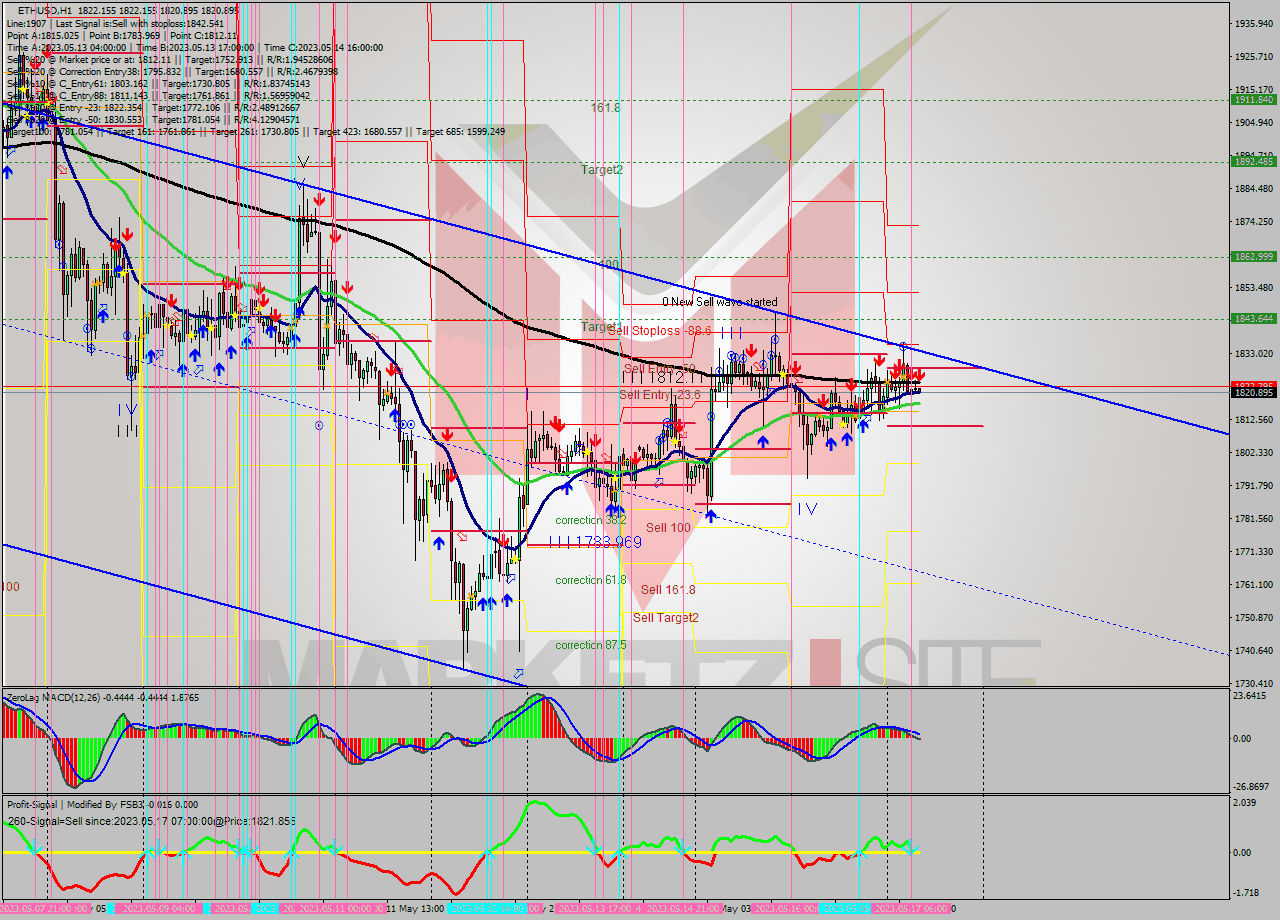Select the 'III 1783.969' wave label

point(595,542)
